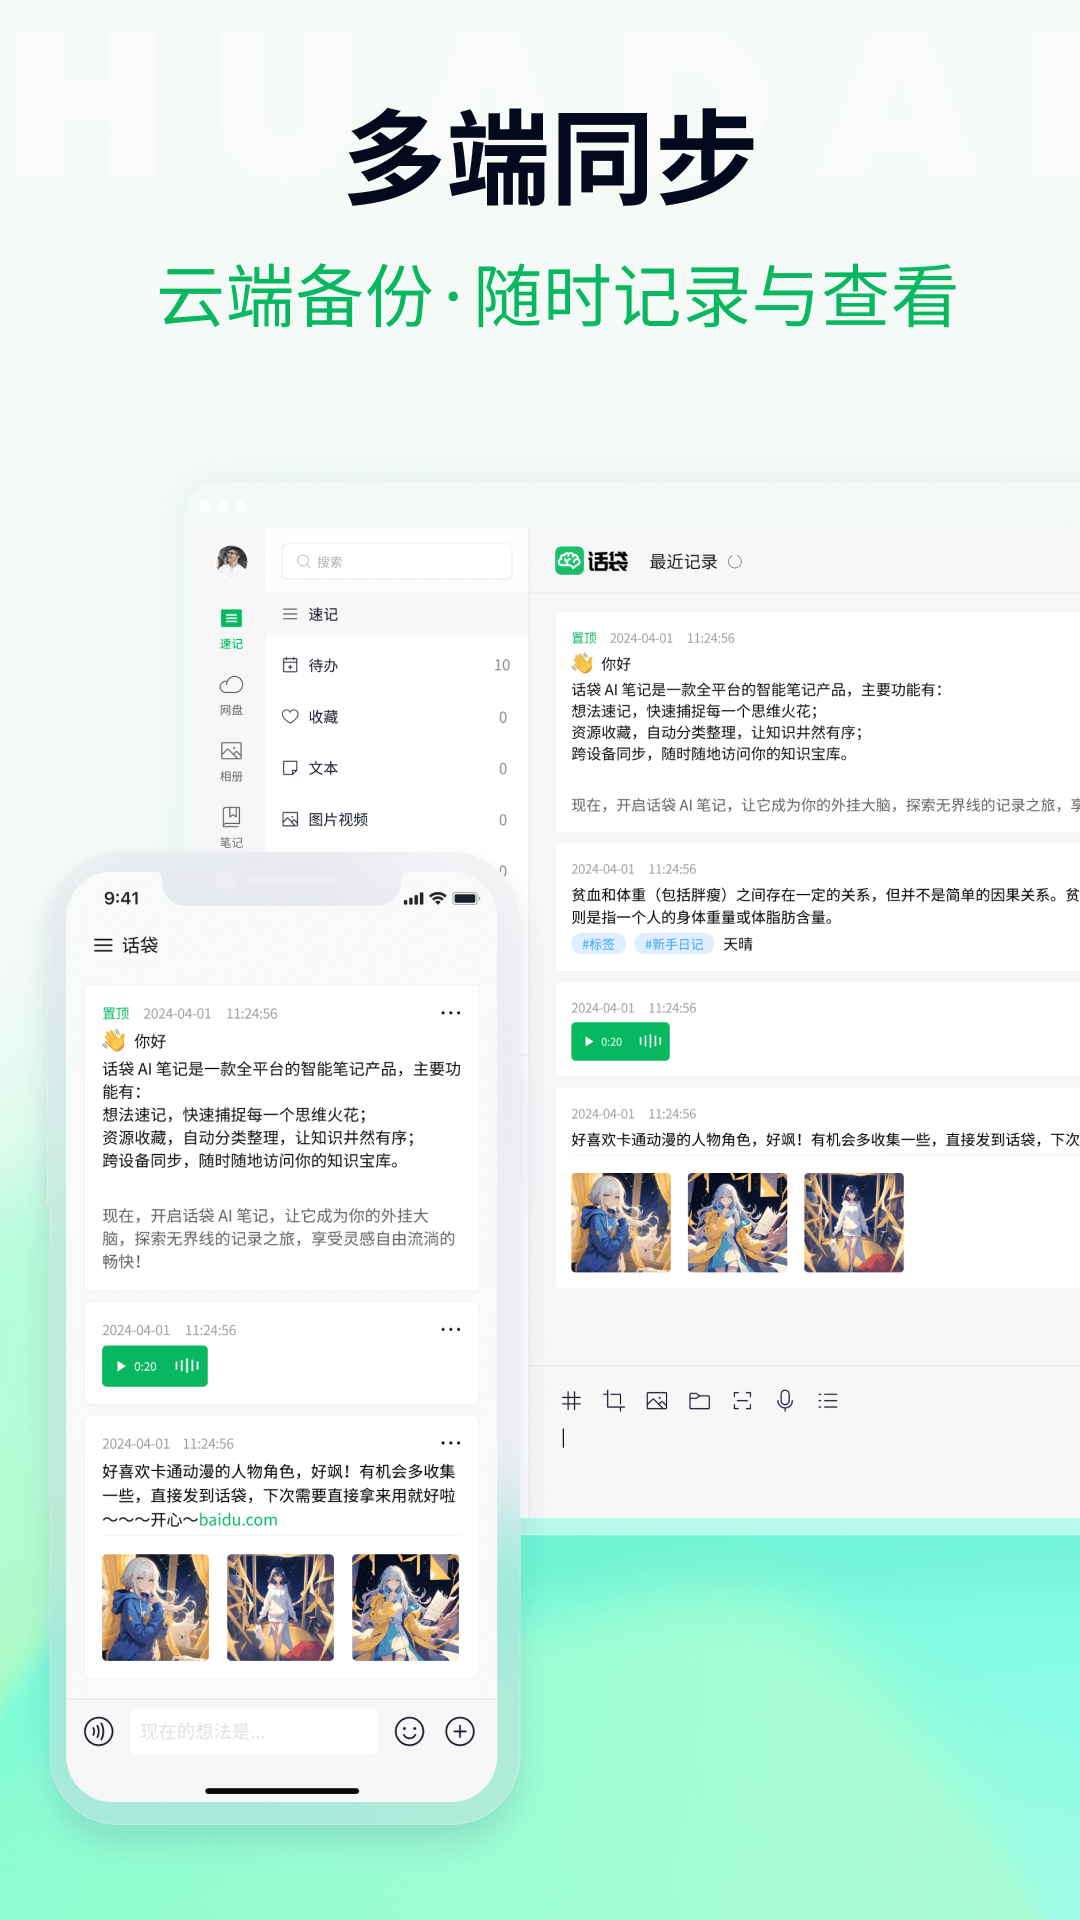Play the 0:20 voice note on desktop
The image size is (1080, 1920).
coord(620,1041)
